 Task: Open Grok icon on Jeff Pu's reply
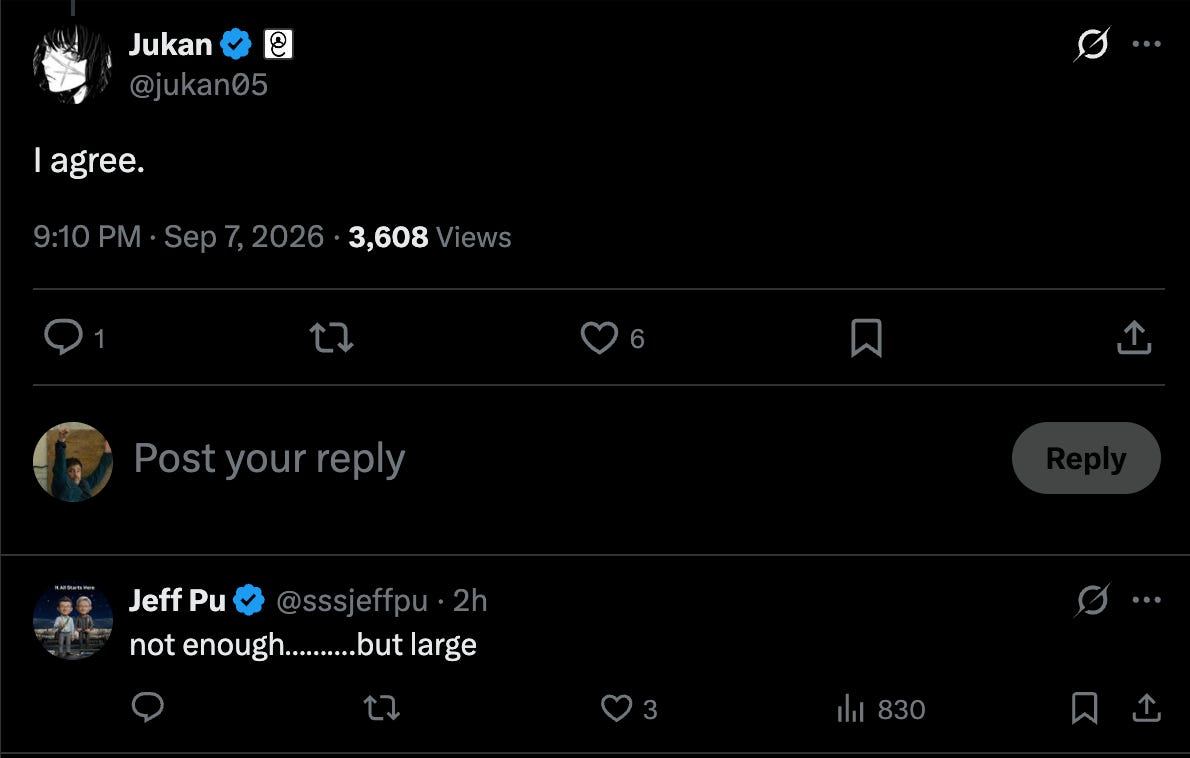pos(1093,600)
